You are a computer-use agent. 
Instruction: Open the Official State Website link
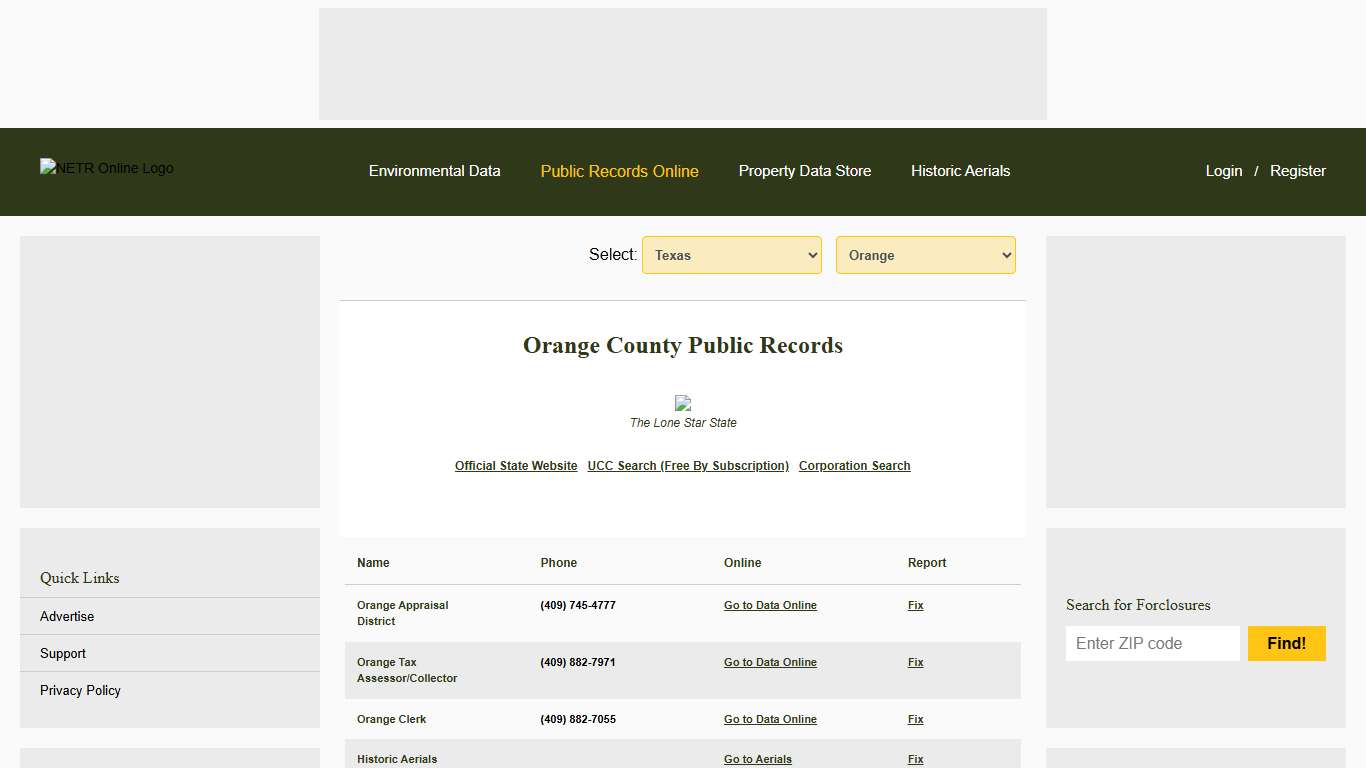[515, 465]
